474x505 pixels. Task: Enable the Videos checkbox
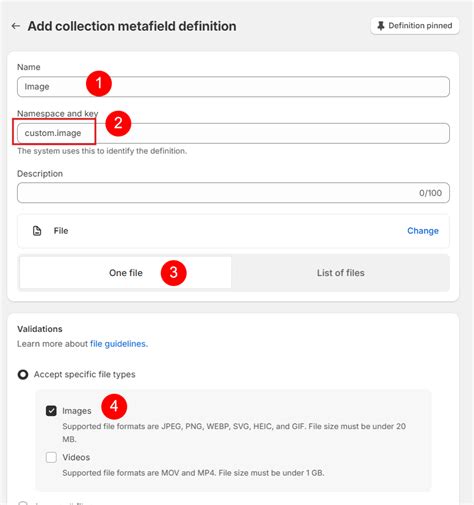(51, 457)
